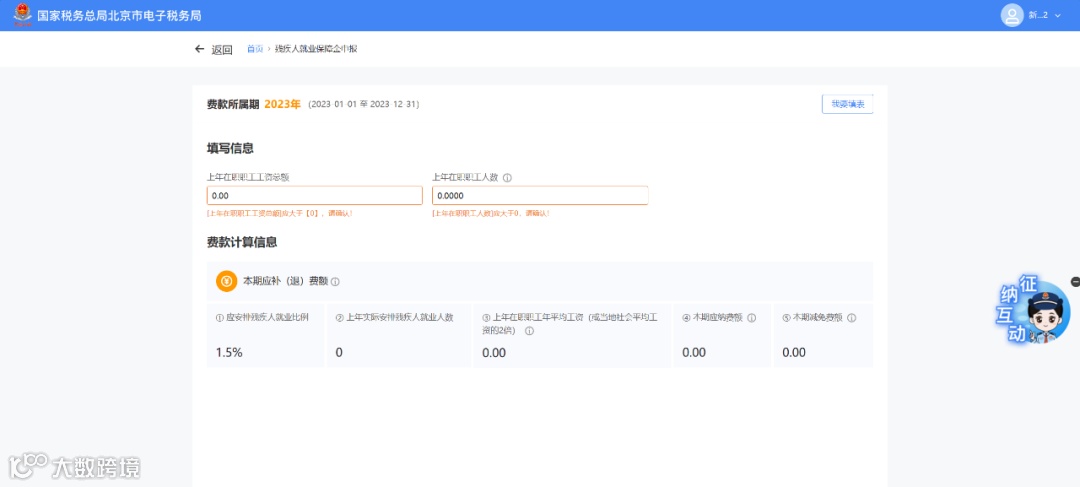Click the 0.00 under 本期减免费额
This screenshot has height=487, width=1080.
click(x=793, y=353)
